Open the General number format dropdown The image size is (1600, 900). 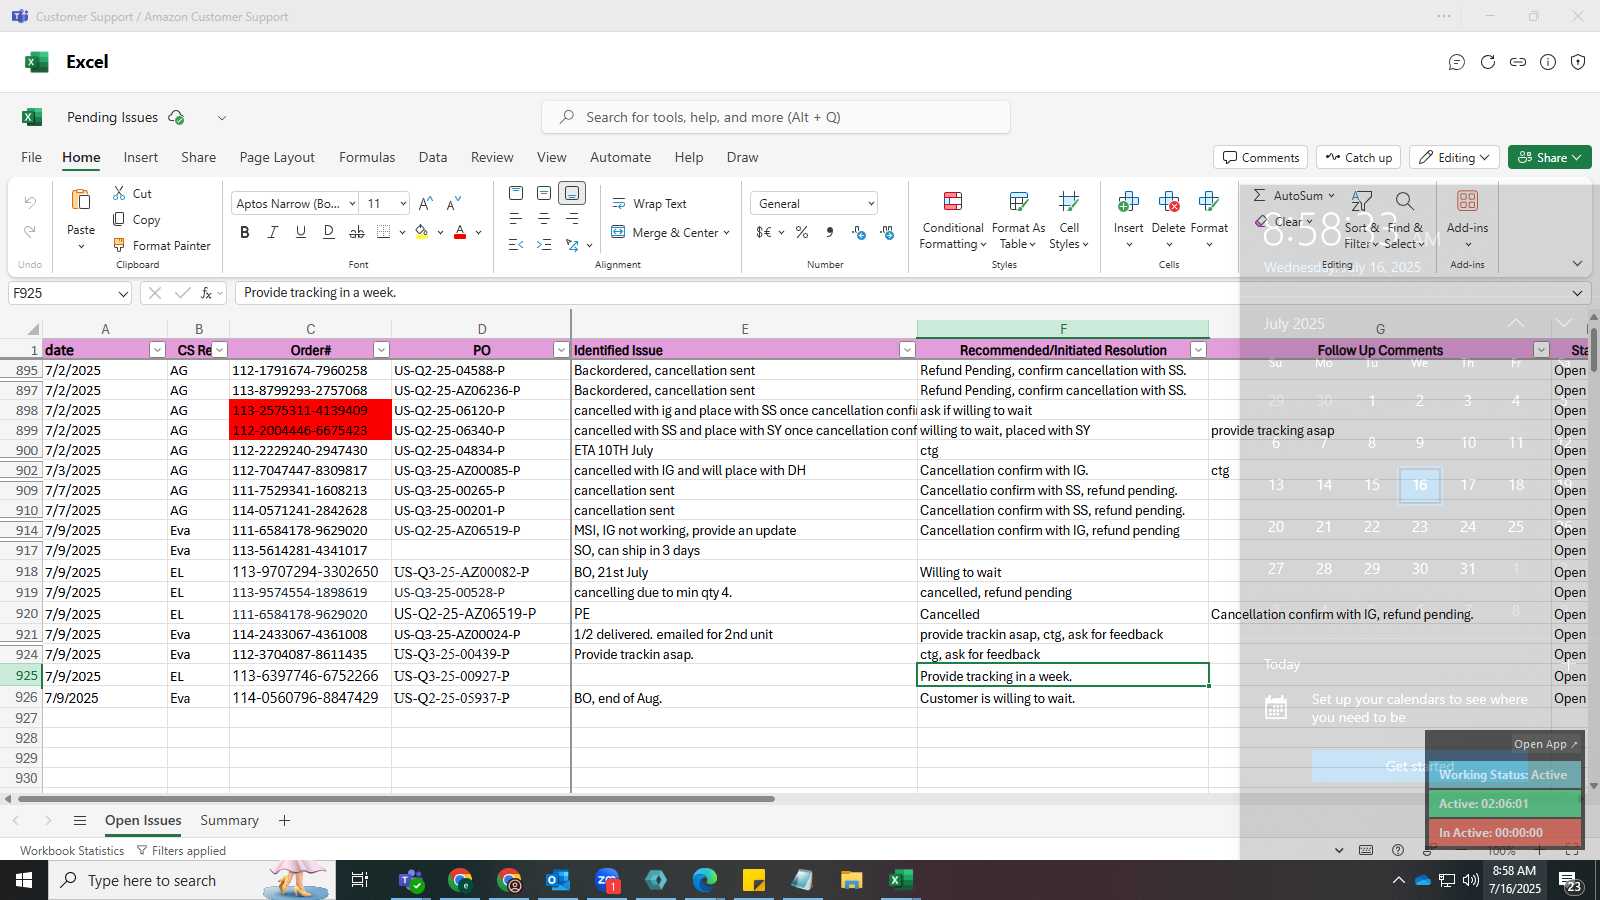871,204
